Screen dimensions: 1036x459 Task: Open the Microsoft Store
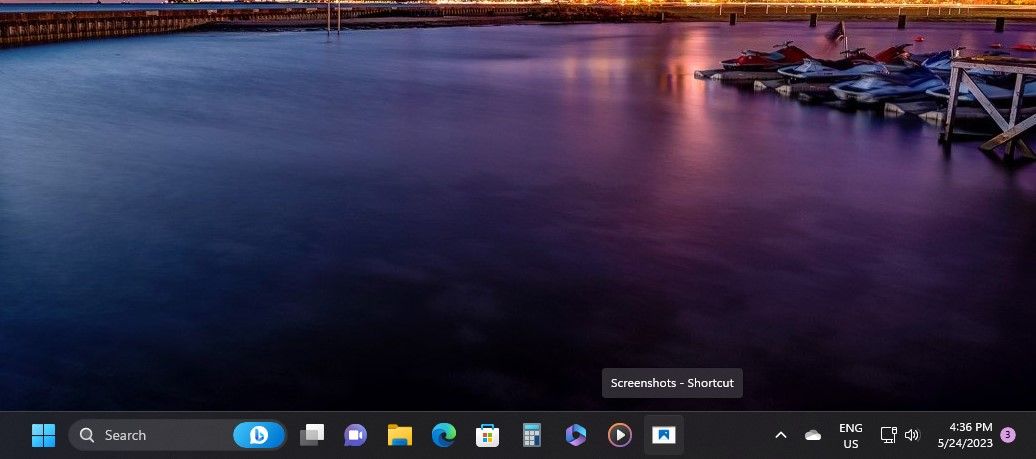point(488,435)
